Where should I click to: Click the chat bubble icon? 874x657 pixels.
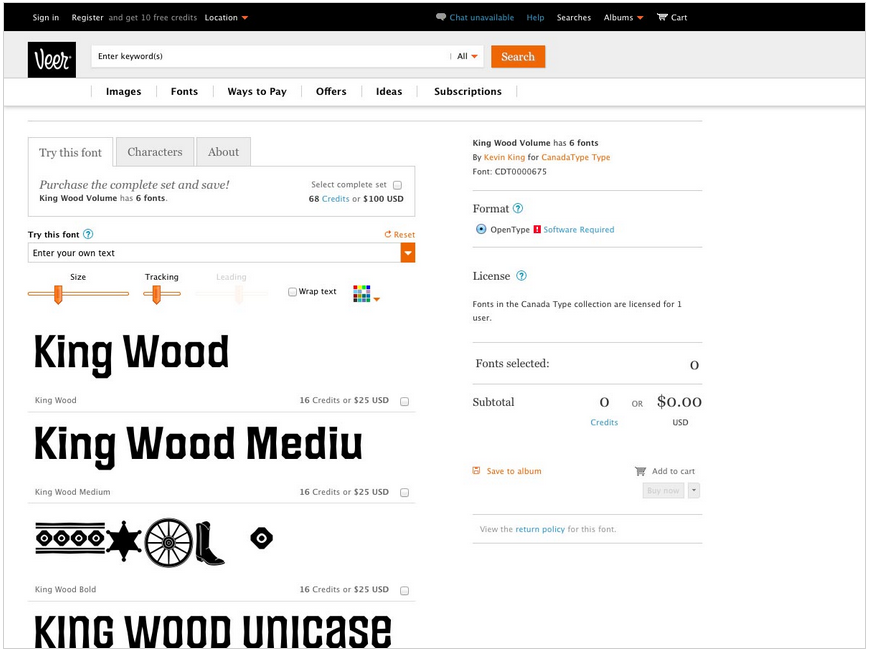(x=441, y=17)
